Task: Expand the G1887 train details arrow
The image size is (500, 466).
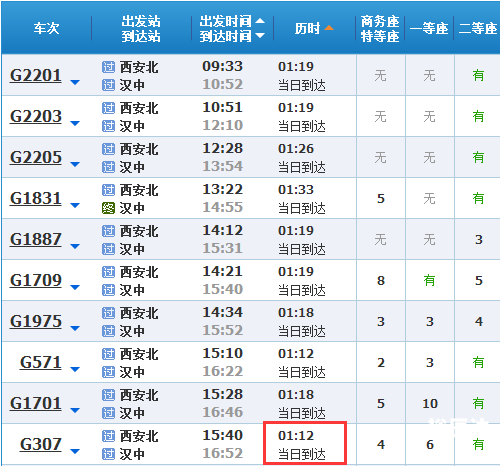Action: point(75,246)
